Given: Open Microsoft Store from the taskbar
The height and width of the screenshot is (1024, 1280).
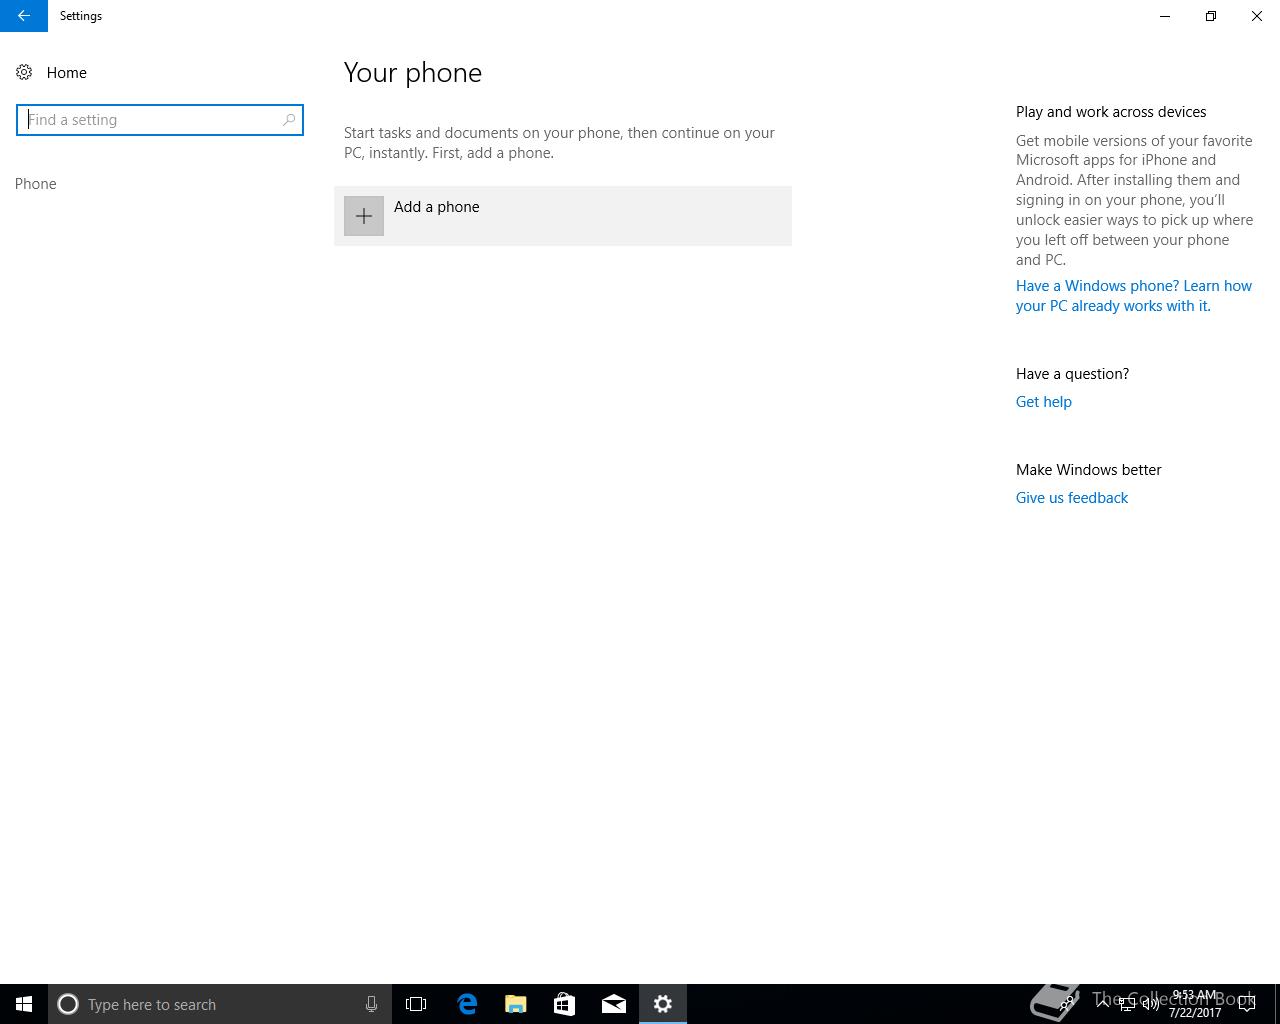Looking at the screenshot, I should click(x=564, y=1004).
